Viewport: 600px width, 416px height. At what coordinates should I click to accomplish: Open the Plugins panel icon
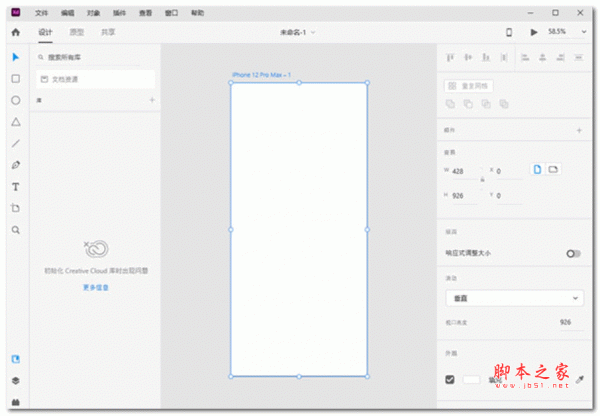coord(16,402)
